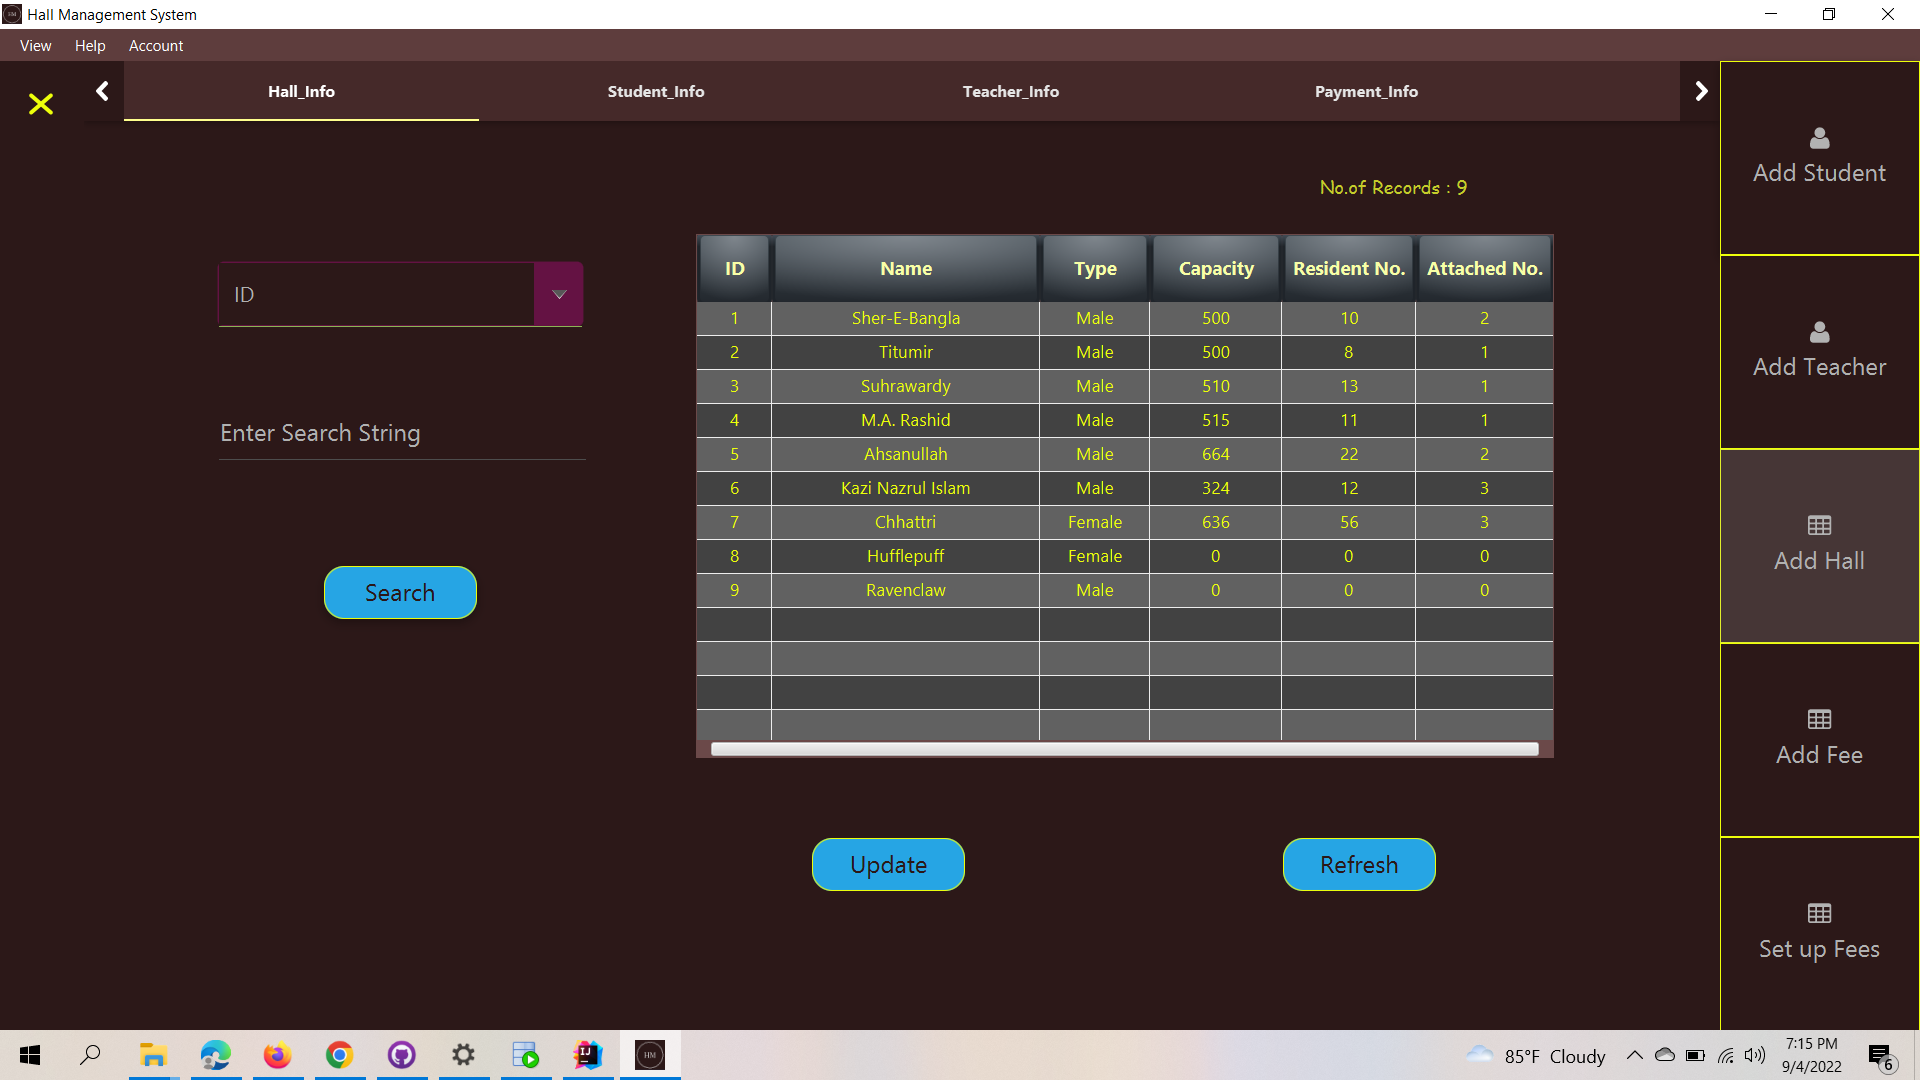Open the ID search field dropdown
1920x1080 pixels.
[559, 293]
